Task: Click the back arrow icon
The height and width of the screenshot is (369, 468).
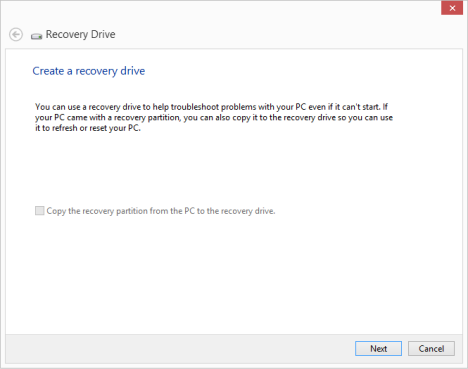Action: point(16,34)
